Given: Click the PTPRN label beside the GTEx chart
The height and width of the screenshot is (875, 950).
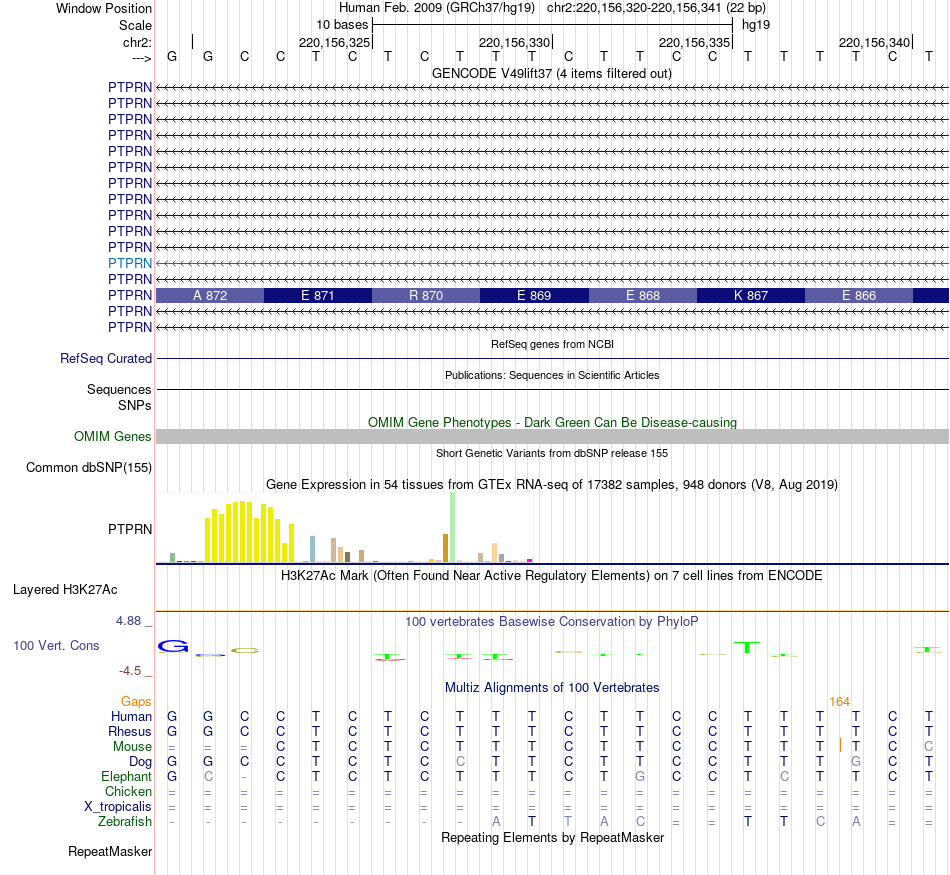Looking at the screenshot, I should [x=130, y=529].
